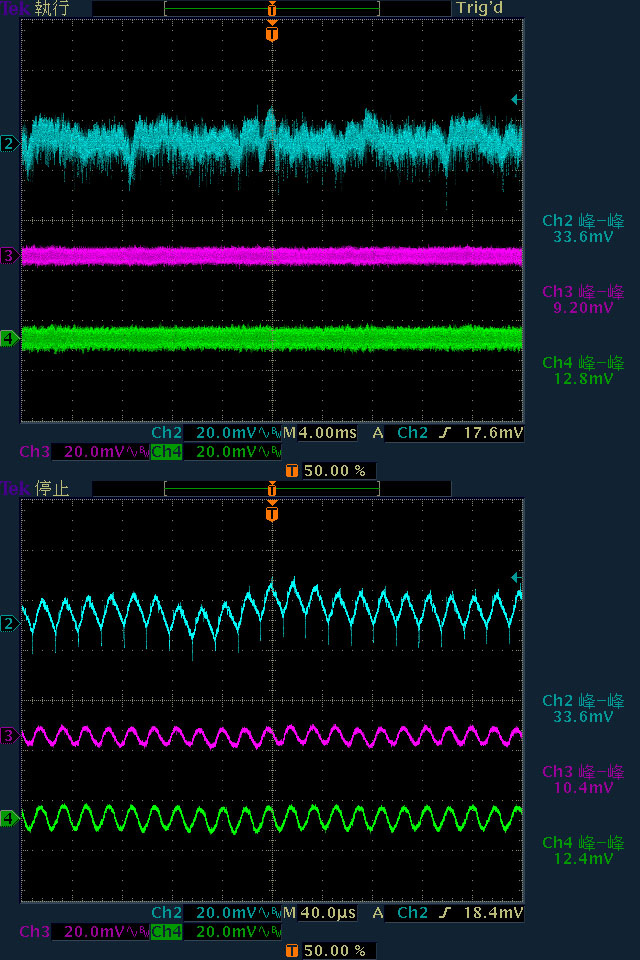Click the A Ch2 trigger source beside 17.6mV
The height and width of the screenshot is (960, 640).
[x=400, y=433]
